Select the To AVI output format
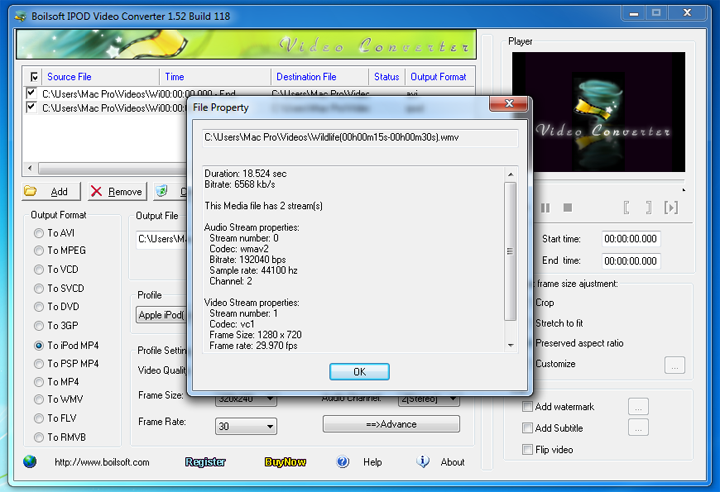This screenshot has height=492, width=720. pos(39,233)
